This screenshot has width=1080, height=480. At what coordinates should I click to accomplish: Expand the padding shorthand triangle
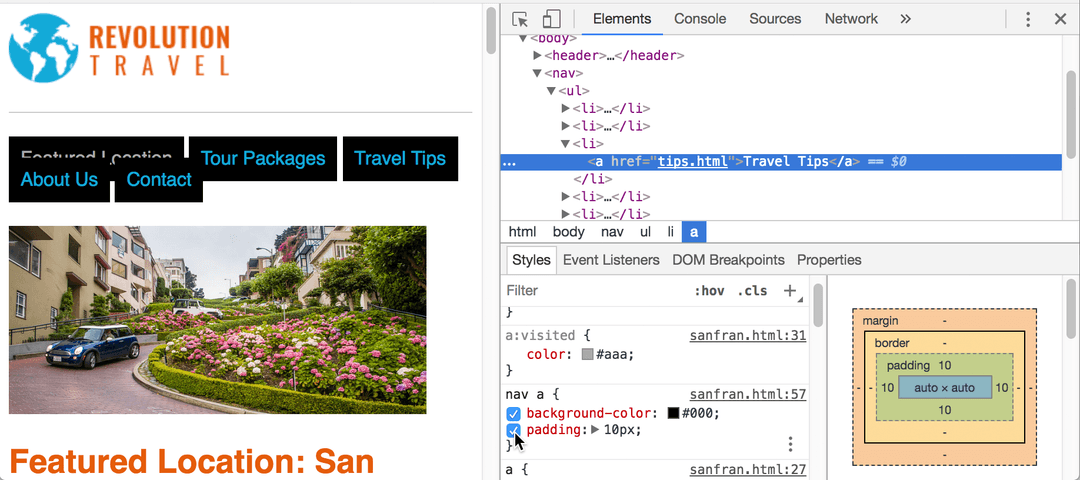(x=596, y=430)
